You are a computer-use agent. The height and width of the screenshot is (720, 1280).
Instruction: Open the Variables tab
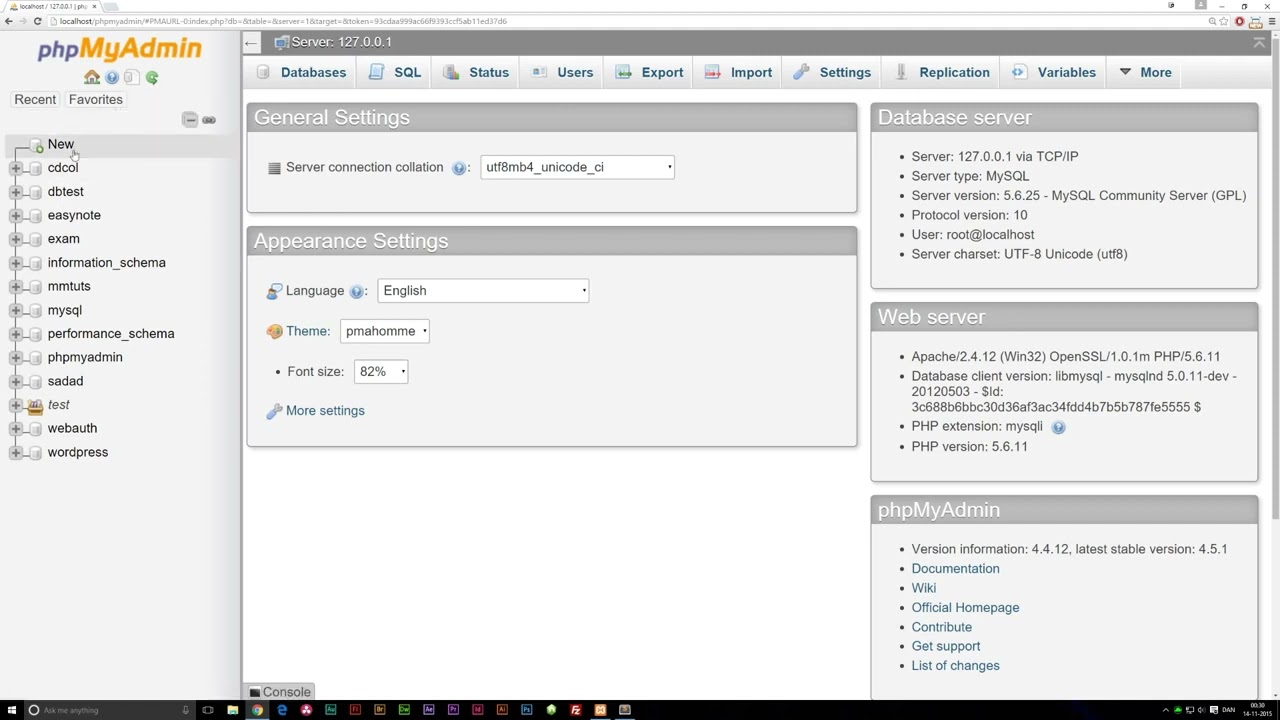pyautogui.click(x=1054, y=72)
